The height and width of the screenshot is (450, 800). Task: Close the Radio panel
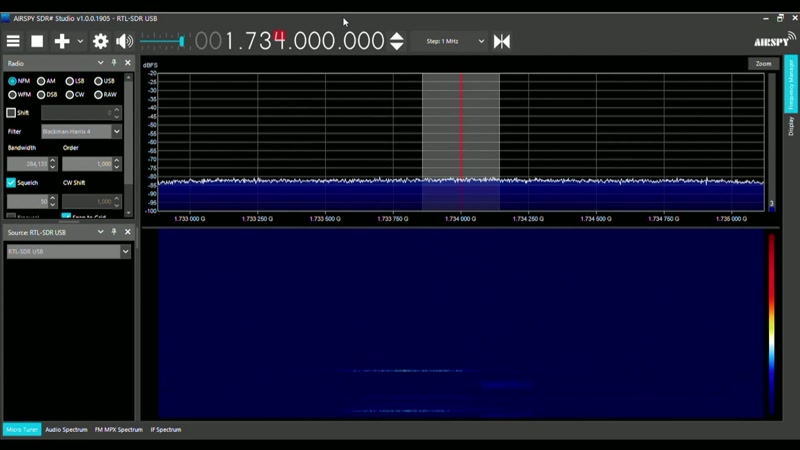pos(128,63)
